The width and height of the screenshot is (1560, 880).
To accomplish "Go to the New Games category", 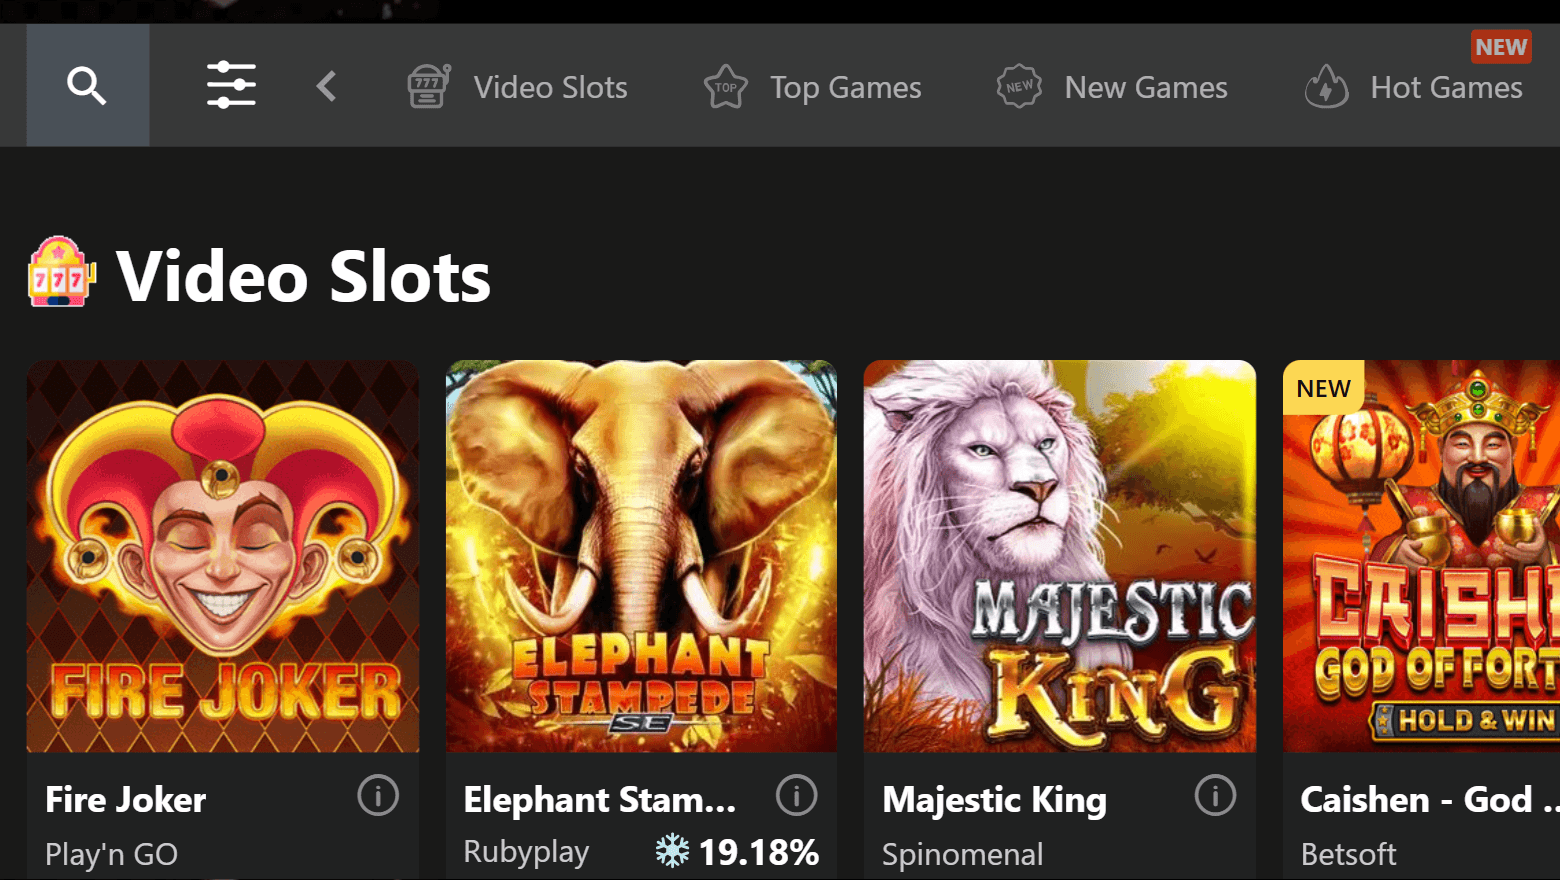I will 1145,88.
